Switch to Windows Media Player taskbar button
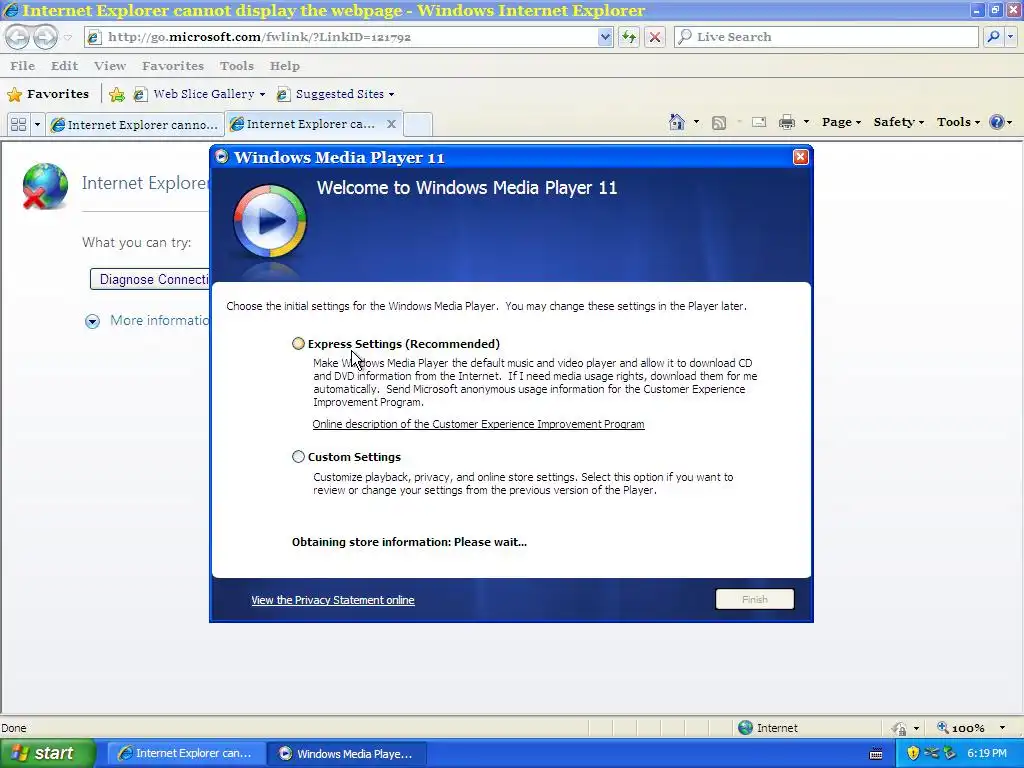 coord(348,754)
